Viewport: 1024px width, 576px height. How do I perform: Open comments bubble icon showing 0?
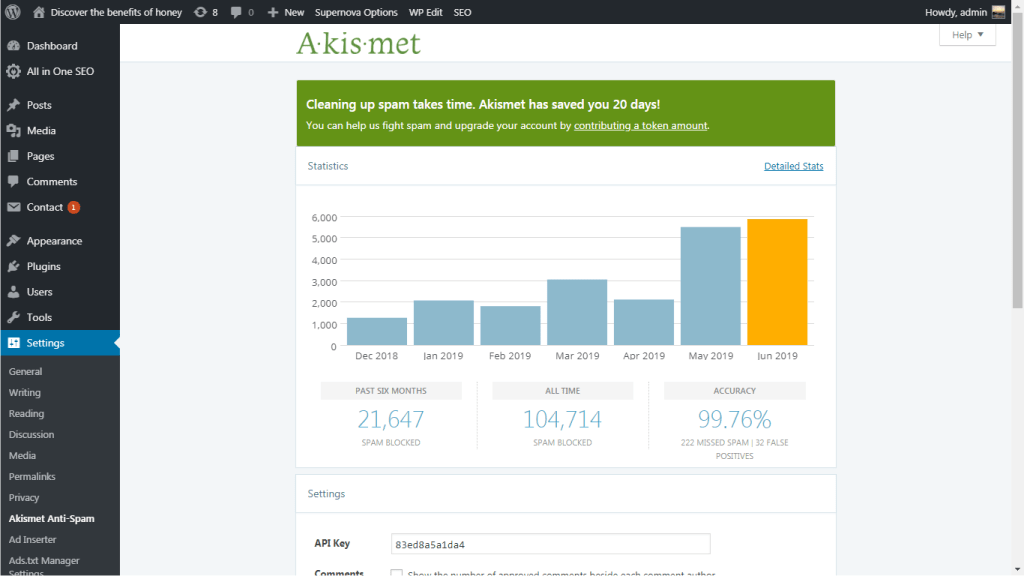pyautogui.click(x=236, y=12)
